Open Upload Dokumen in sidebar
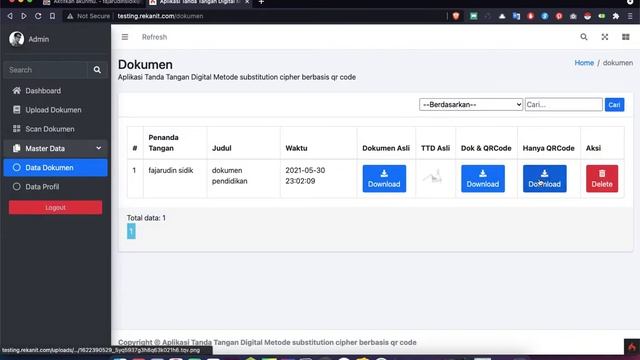The width and height of the screenshot is (640, 360). 56,110
